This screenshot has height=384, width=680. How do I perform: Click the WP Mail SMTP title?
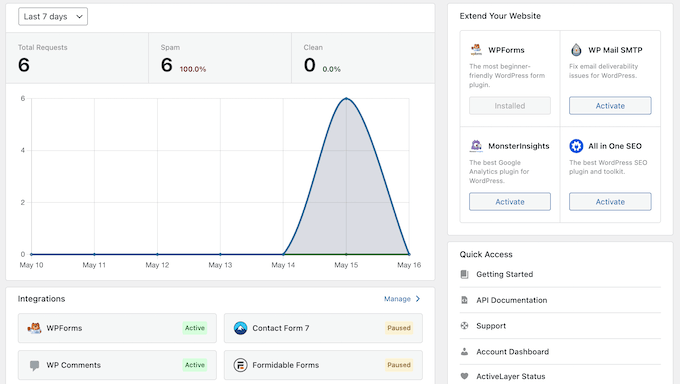click(x=615, y=50)
